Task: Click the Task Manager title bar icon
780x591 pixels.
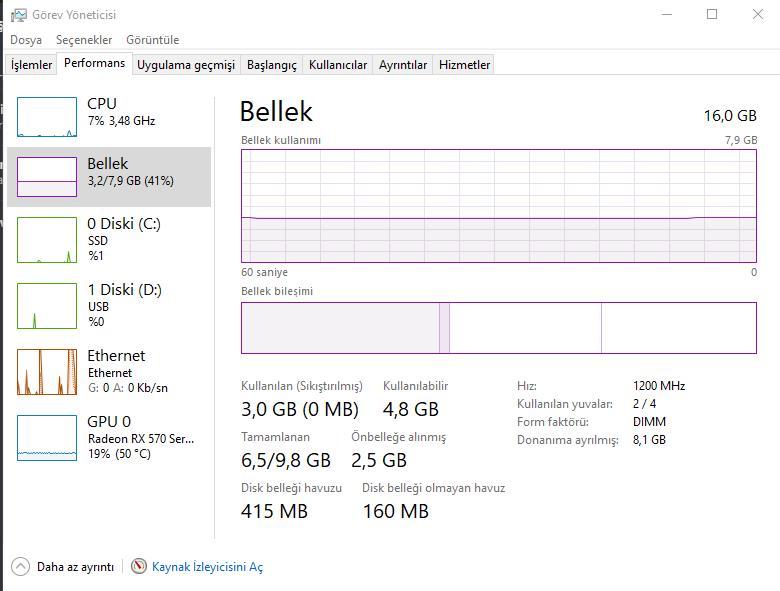Action: [18, 15]
